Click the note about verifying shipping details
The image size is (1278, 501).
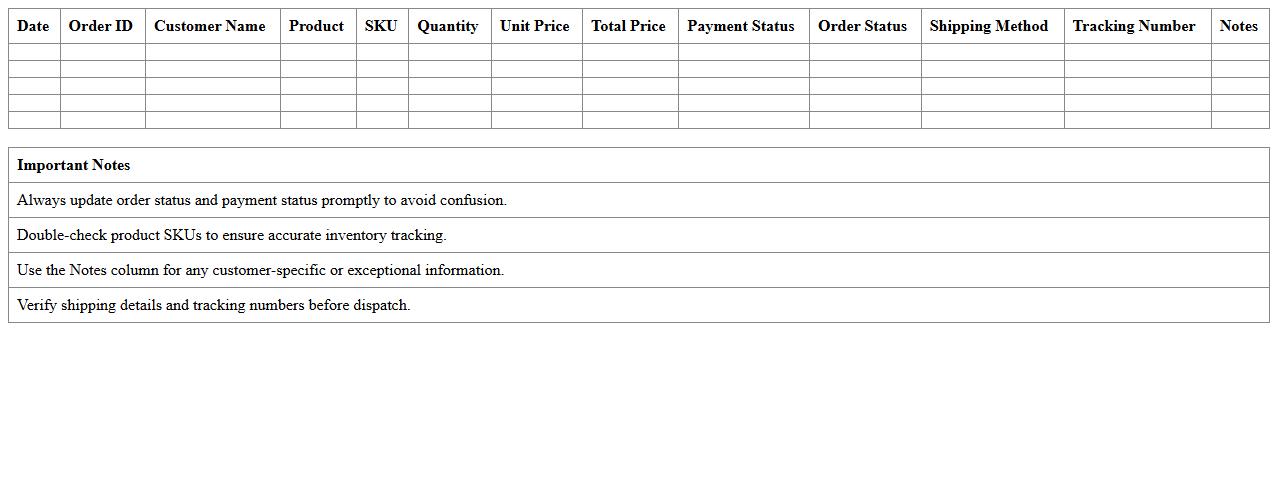(214, 305)
